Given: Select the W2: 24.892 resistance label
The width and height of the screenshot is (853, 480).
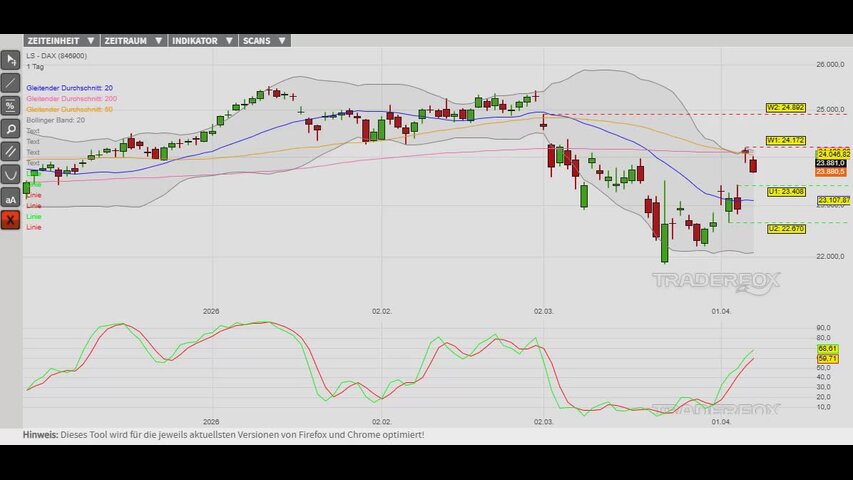Looking at the screenshot, I should (785, 107).
